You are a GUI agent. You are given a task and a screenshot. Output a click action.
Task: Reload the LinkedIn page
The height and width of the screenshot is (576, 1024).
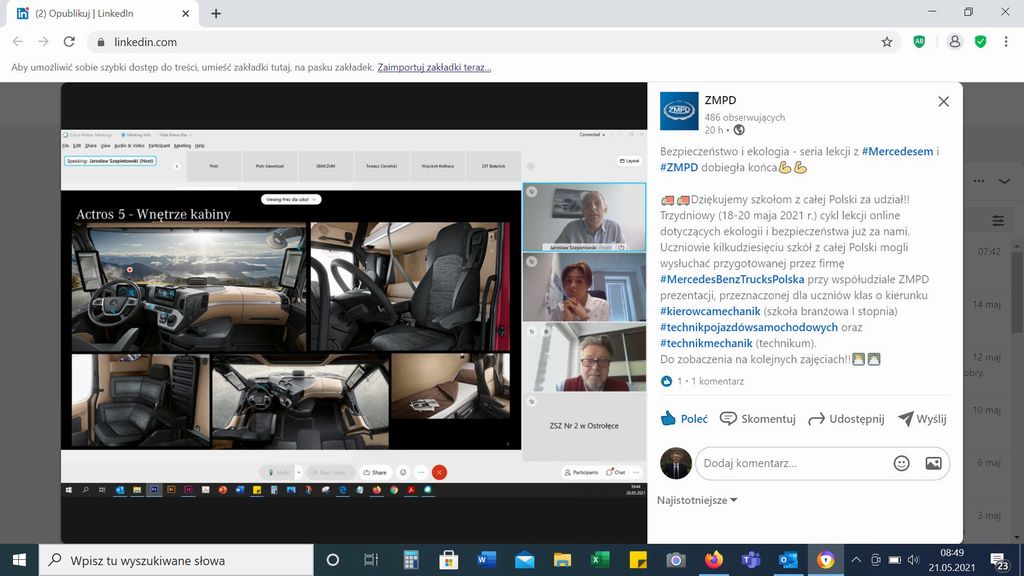click(x=69, y=42)
